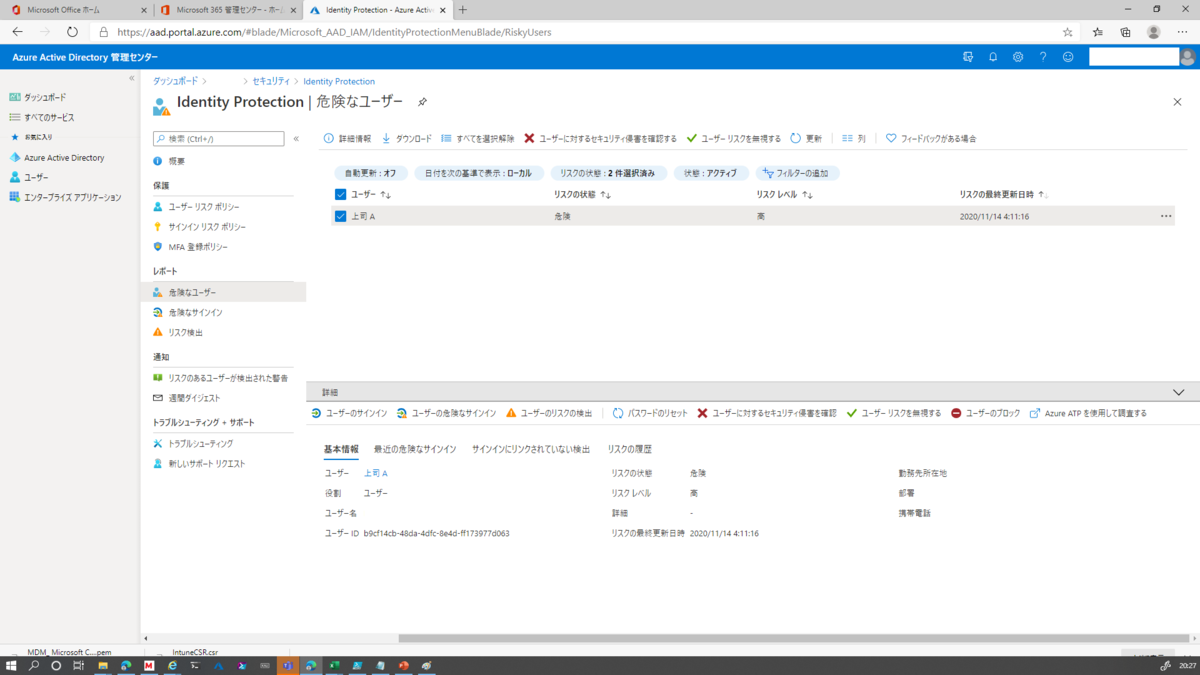The image size is (1200, 675).
Task: Open the row context menu (...) for 上司 A
Action: (1166, 216)
